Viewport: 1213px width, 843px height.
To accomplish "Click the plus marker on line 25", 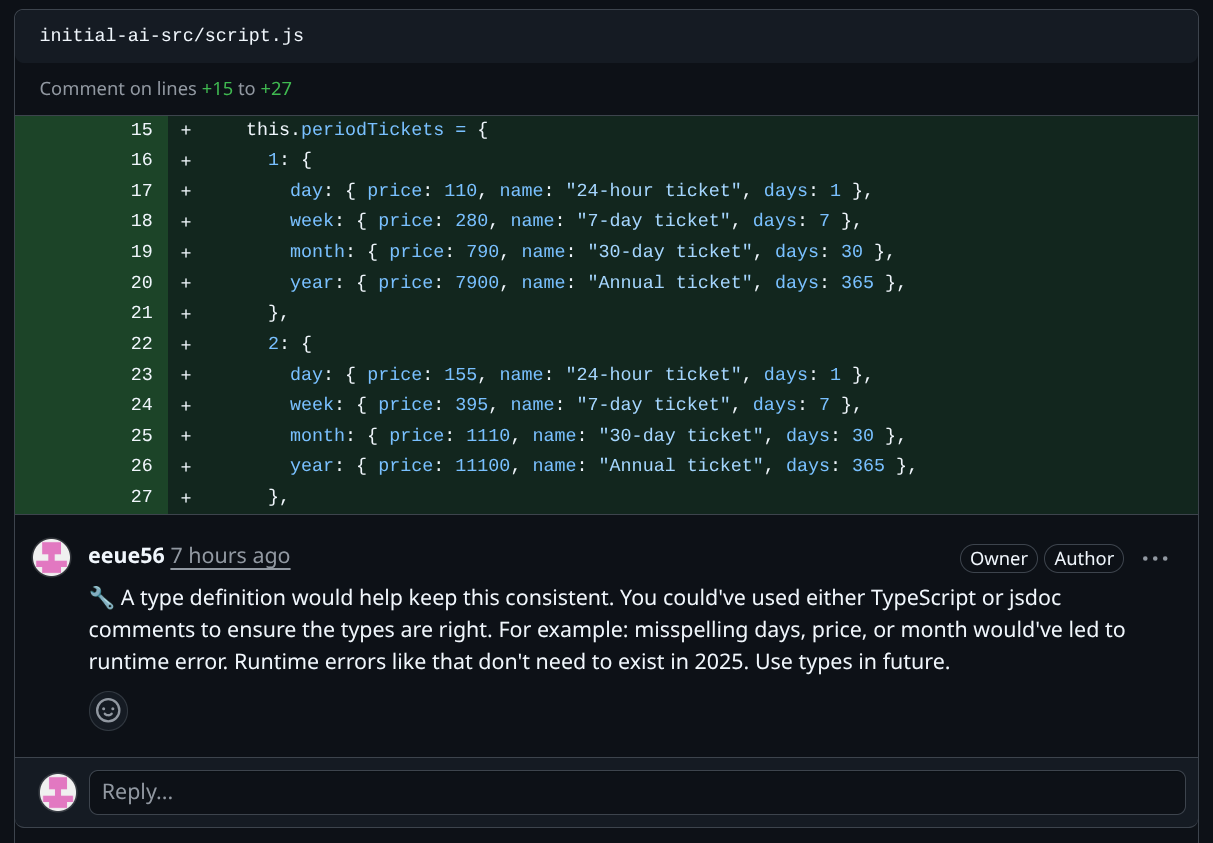I will pyautogui.click(x=186, y=436).
